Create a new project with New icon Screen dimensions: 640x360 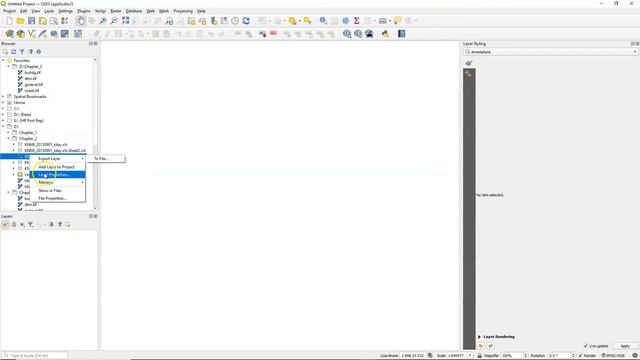pyautogui.click(x=9, y=21)
